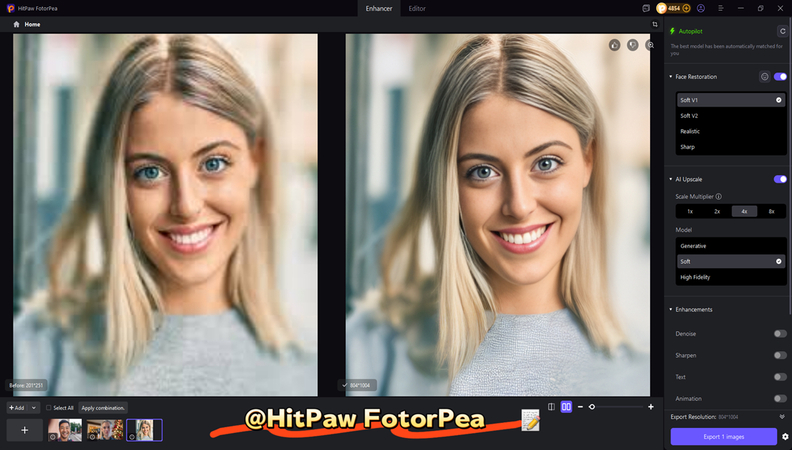Click the thumbs-up feedback icon

[614, 45]
